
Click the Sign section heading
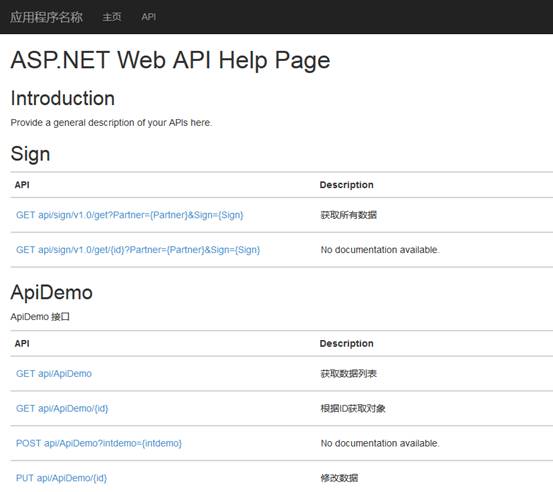(30, 154)
